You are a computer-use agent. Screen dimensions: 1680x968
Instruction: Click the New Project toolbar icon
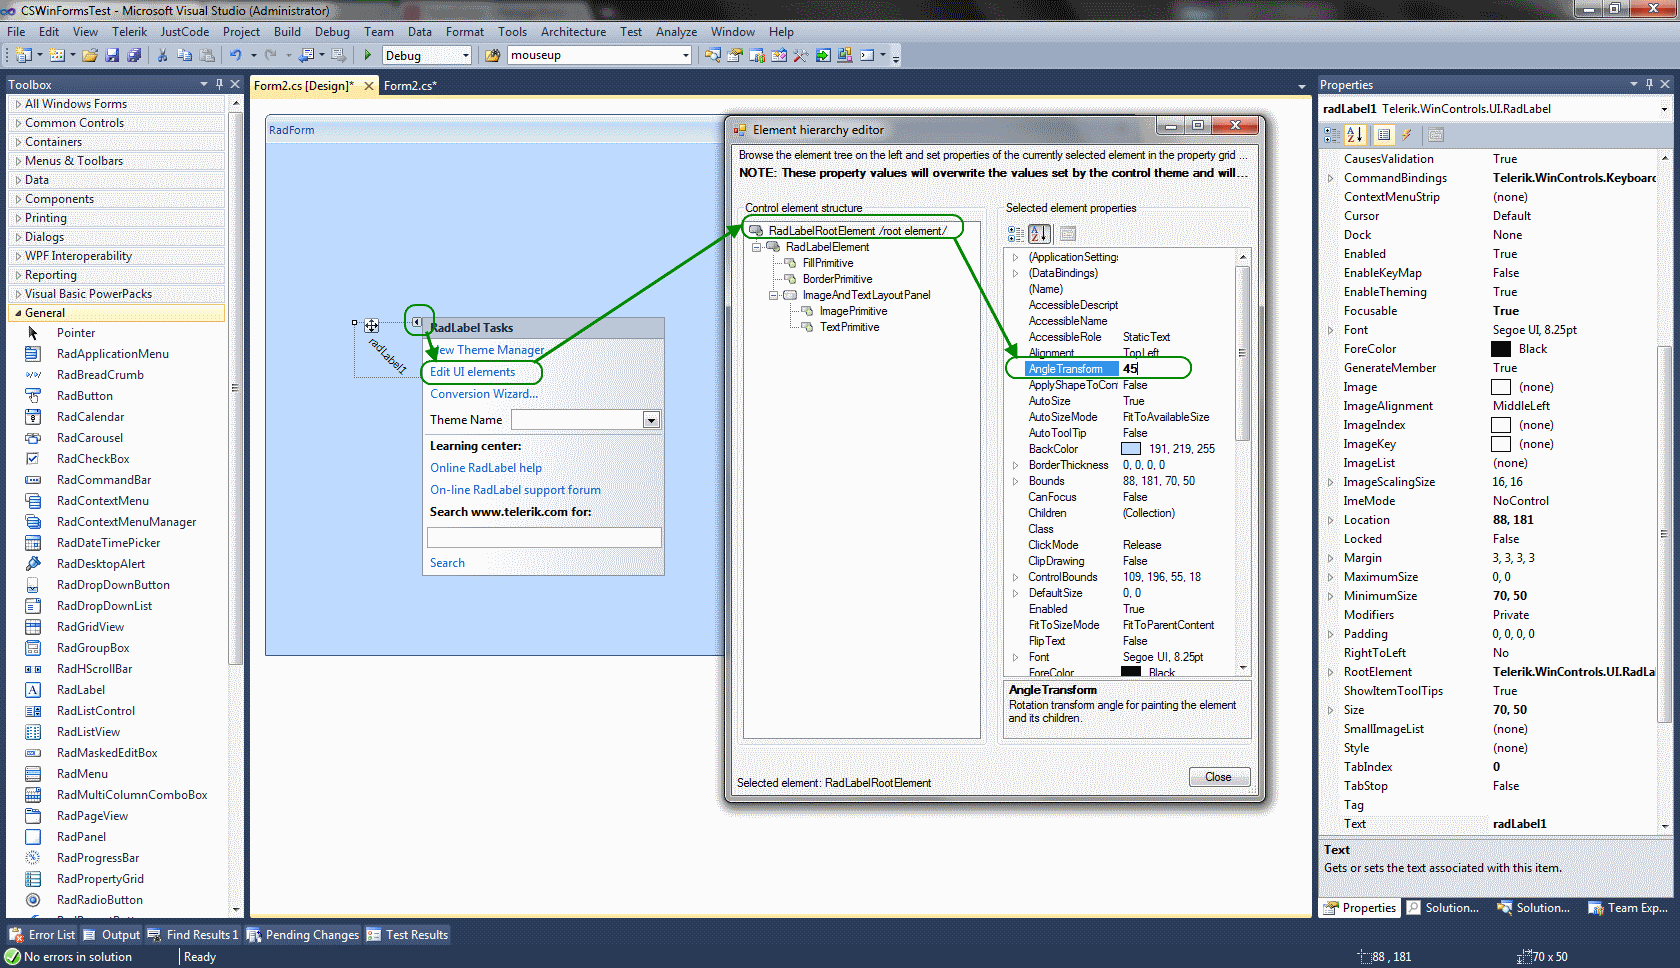(23, 55)
